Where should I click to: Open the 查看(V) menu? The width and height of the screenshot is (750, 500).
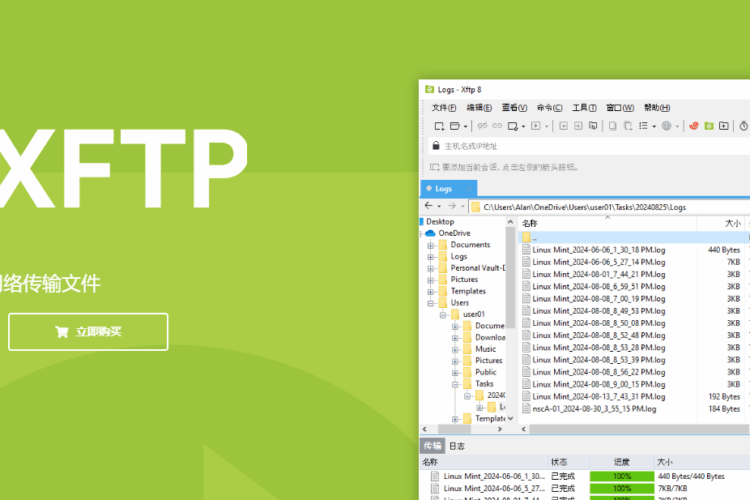pos(514,108)
